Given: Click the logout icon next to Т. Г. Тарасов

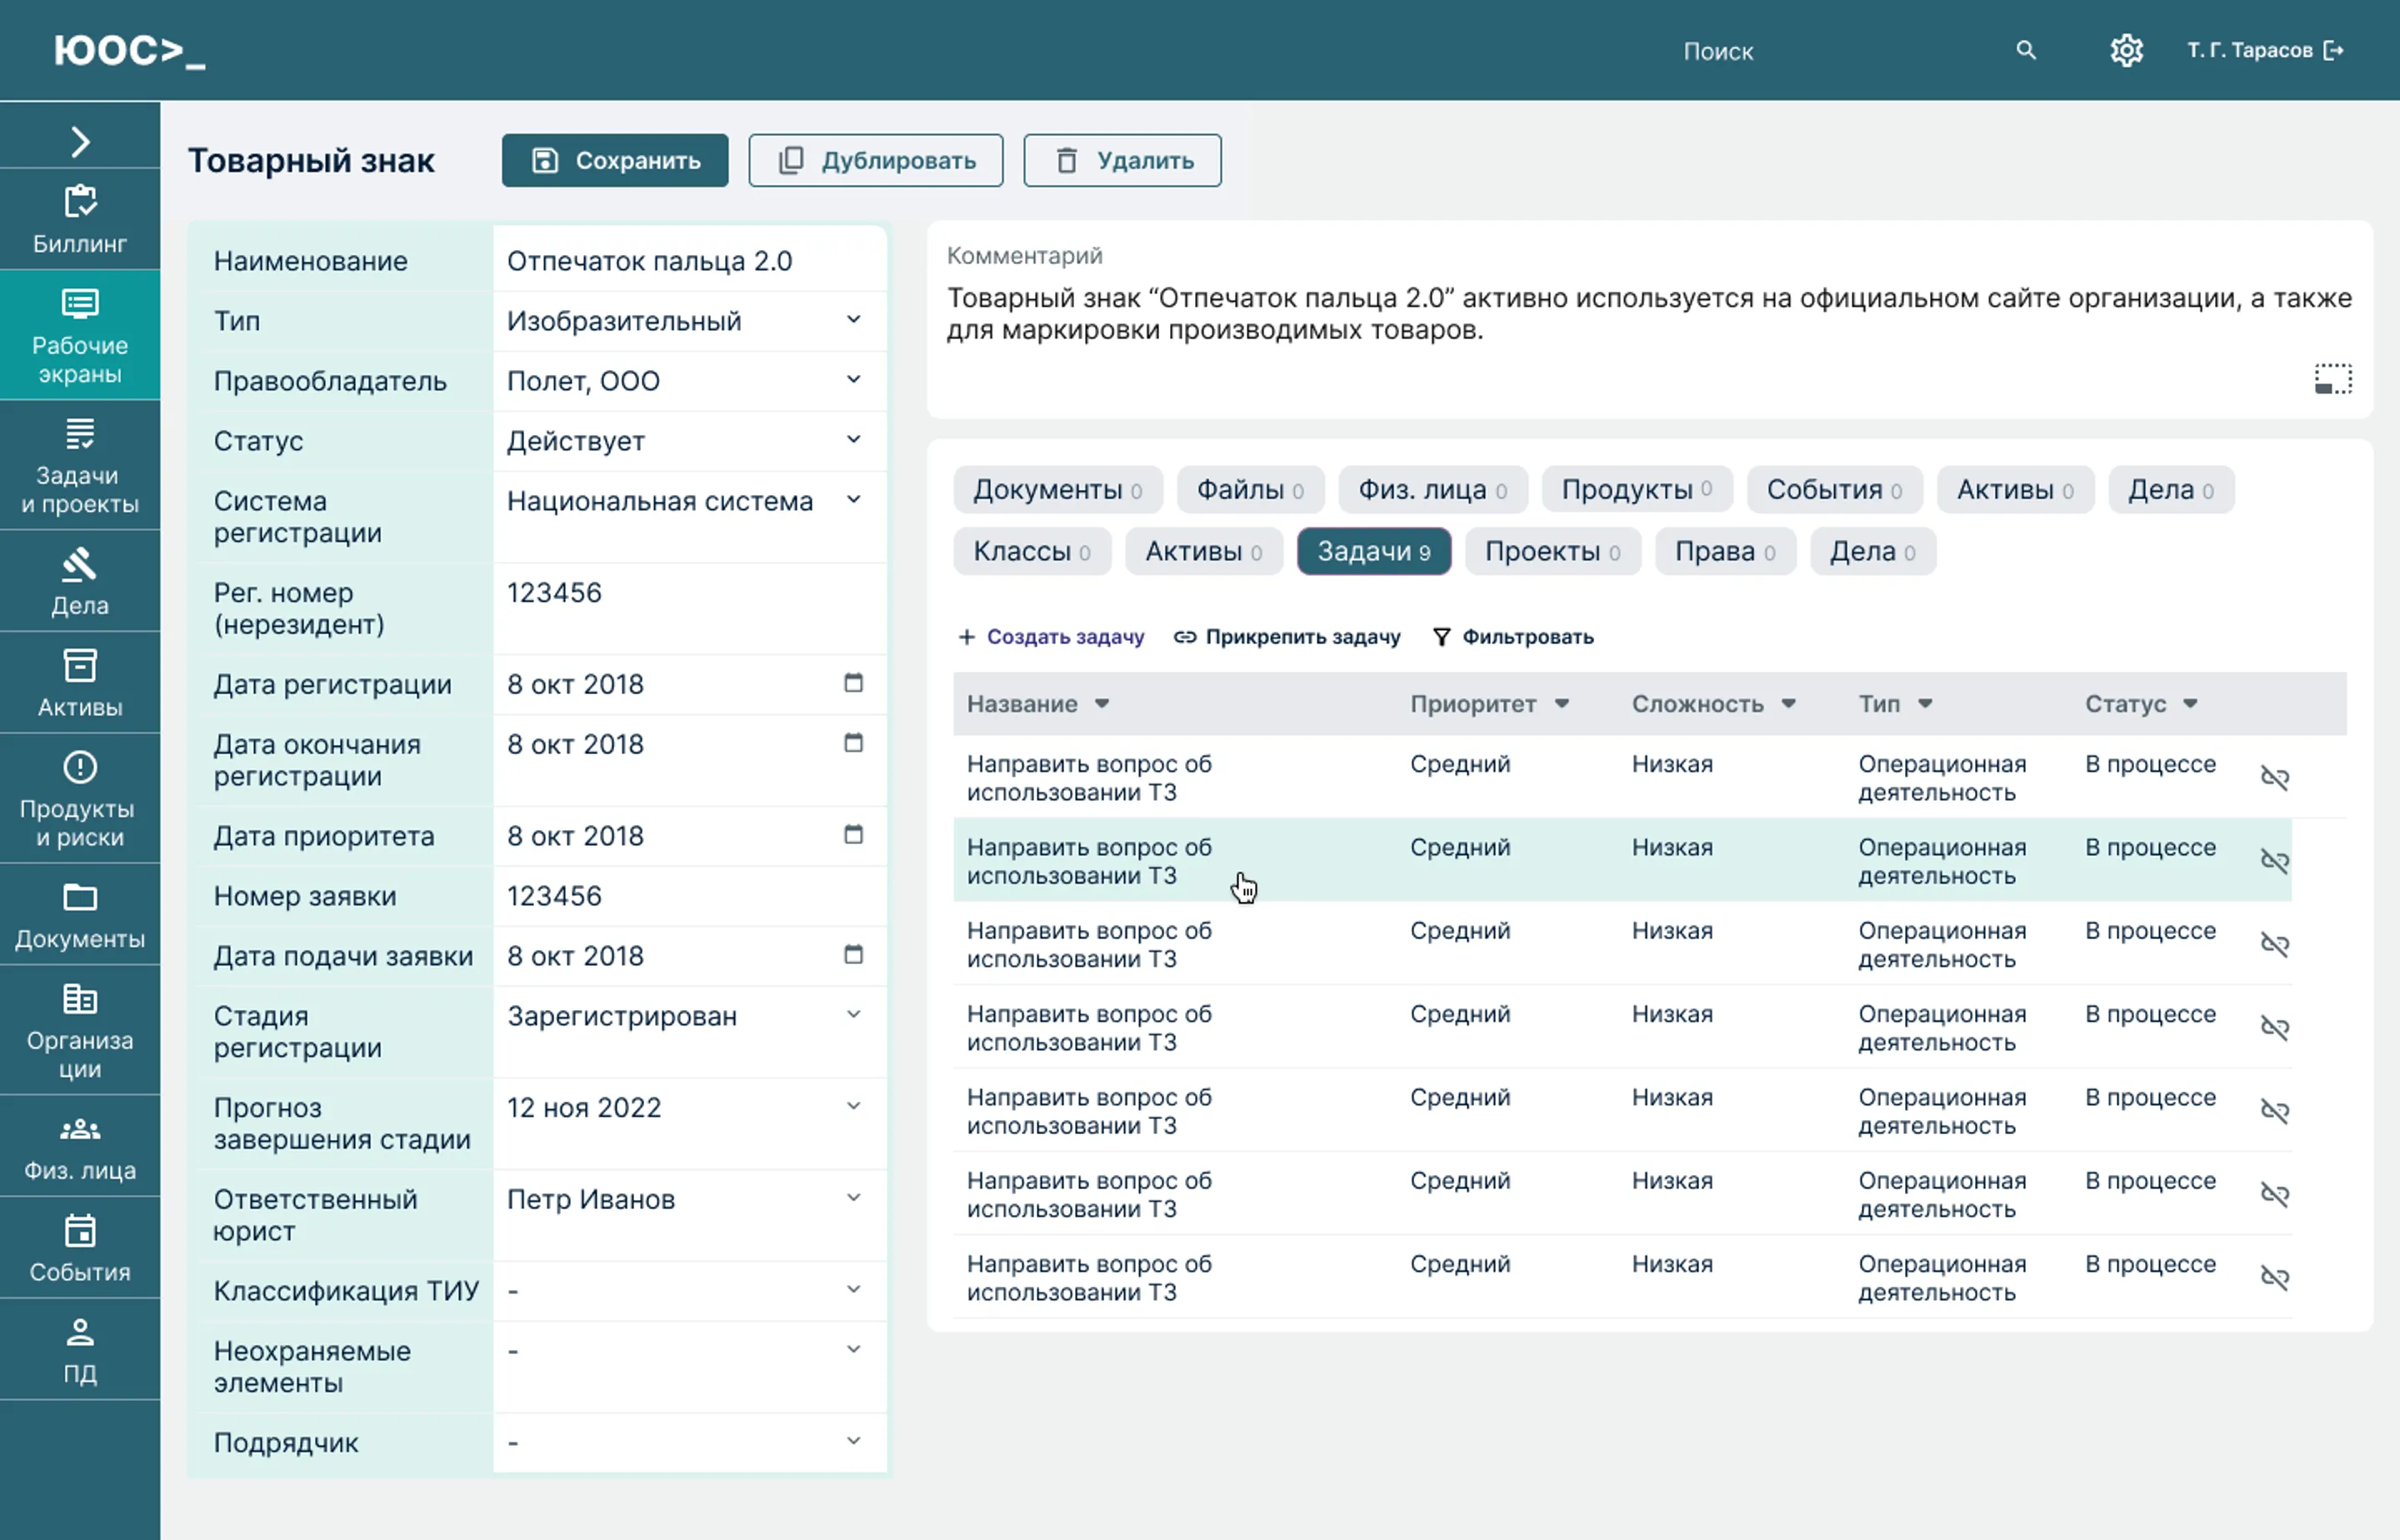Looking at the screenshot, I should click(2333, 50).
